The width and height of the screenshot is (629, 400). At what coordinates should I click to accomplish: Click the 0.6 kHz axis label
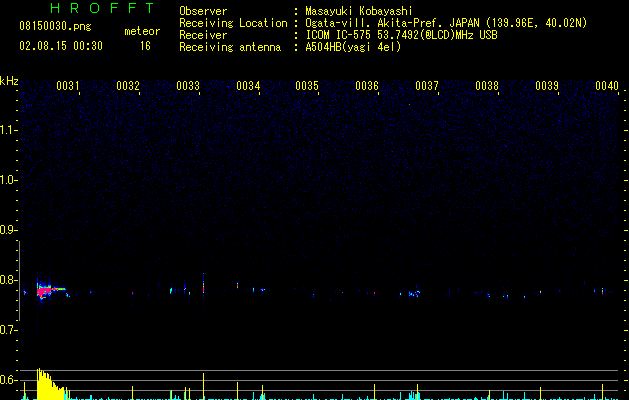(x=9, y=380)
